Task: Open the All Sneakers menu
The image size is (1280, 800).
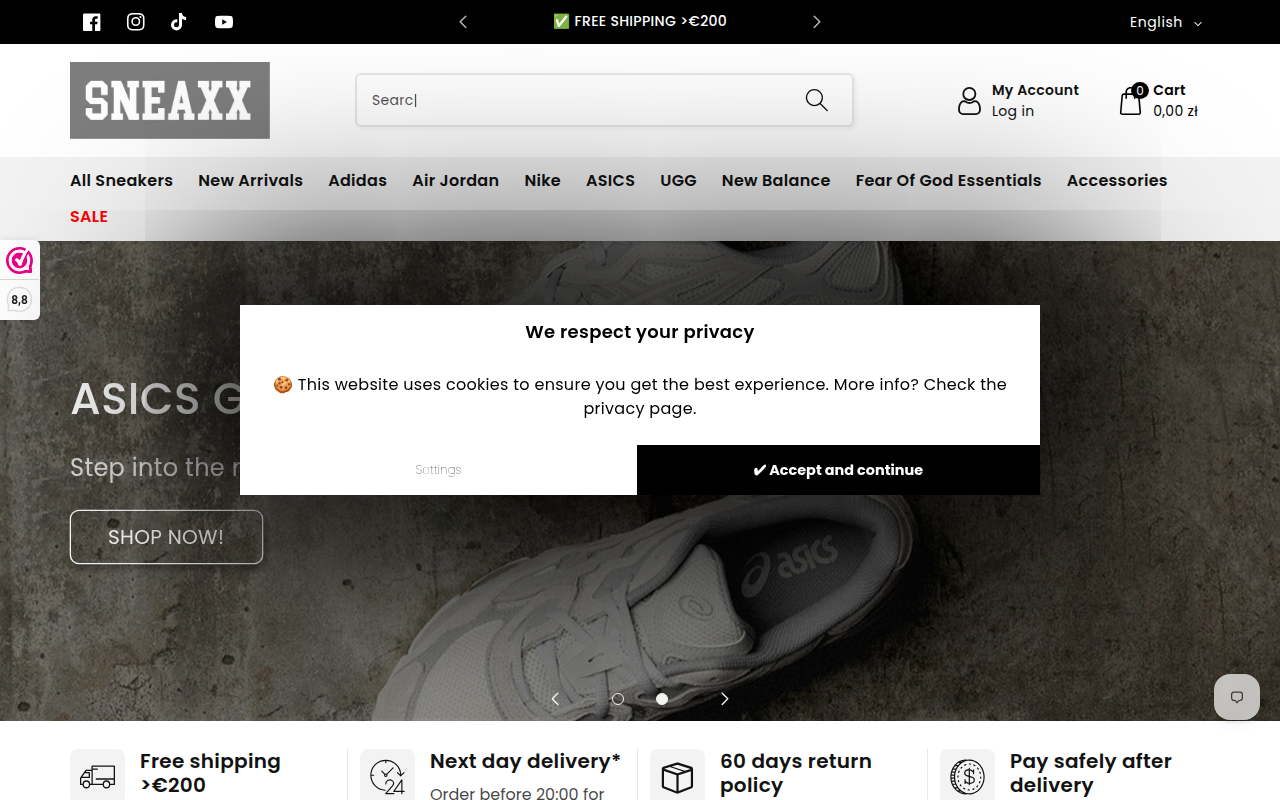Action: click(x=121, y=181)
